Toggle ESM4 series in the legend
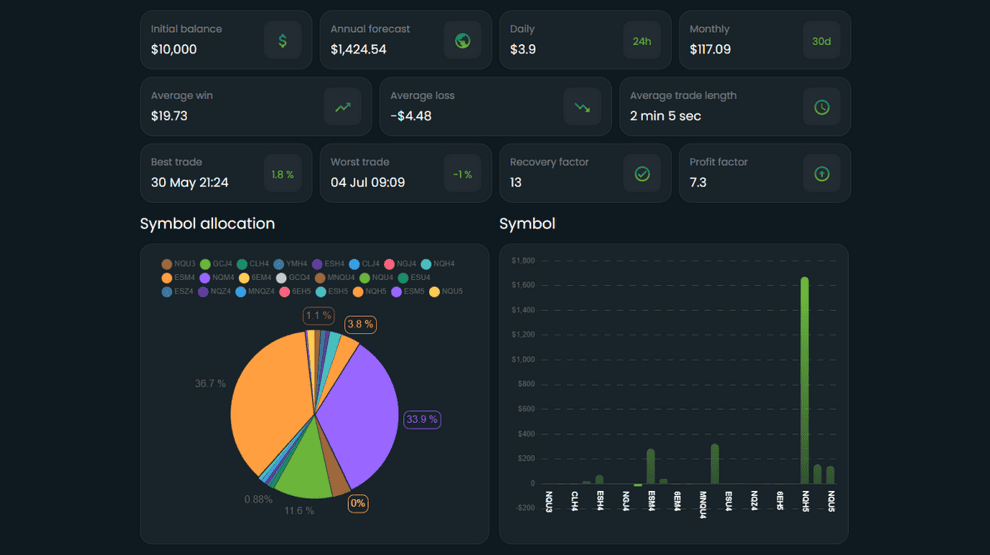This screenshot has height=555, width=990. (179, 278)
